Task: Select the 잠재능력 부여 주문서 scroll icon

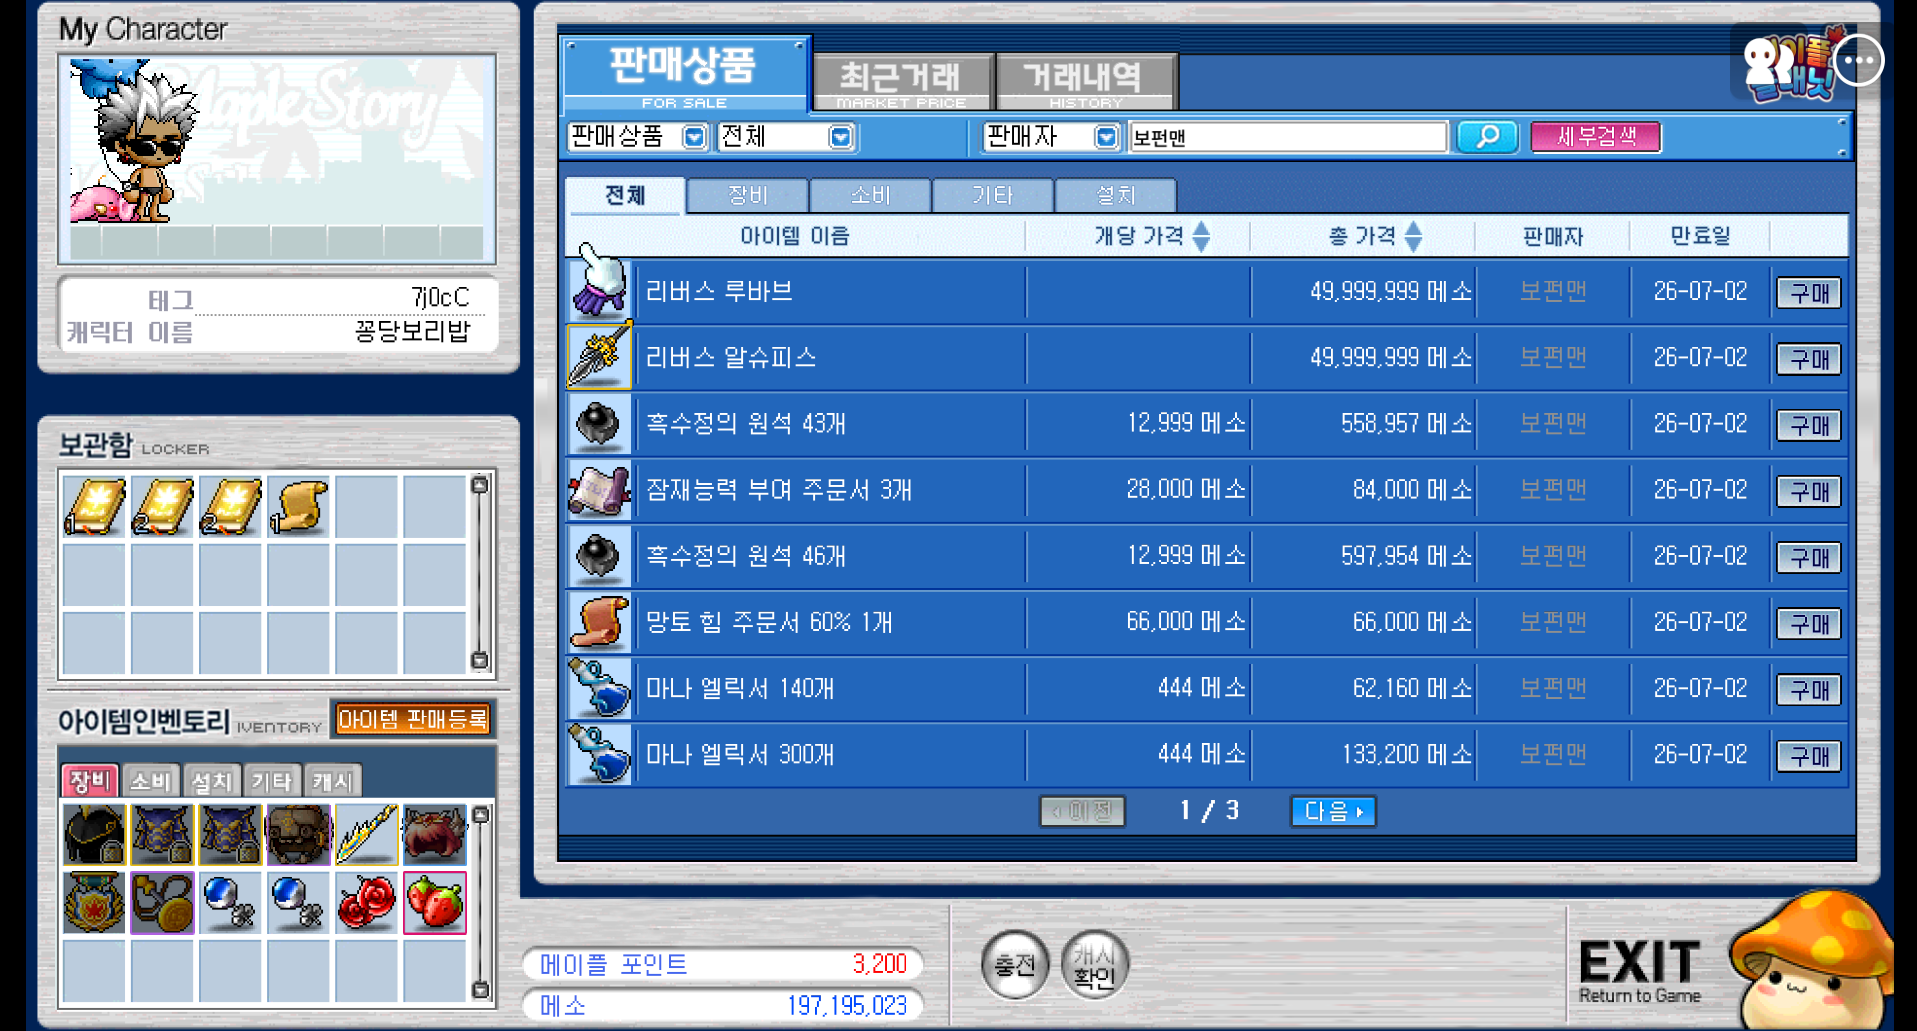Action: tap(599, 489)
